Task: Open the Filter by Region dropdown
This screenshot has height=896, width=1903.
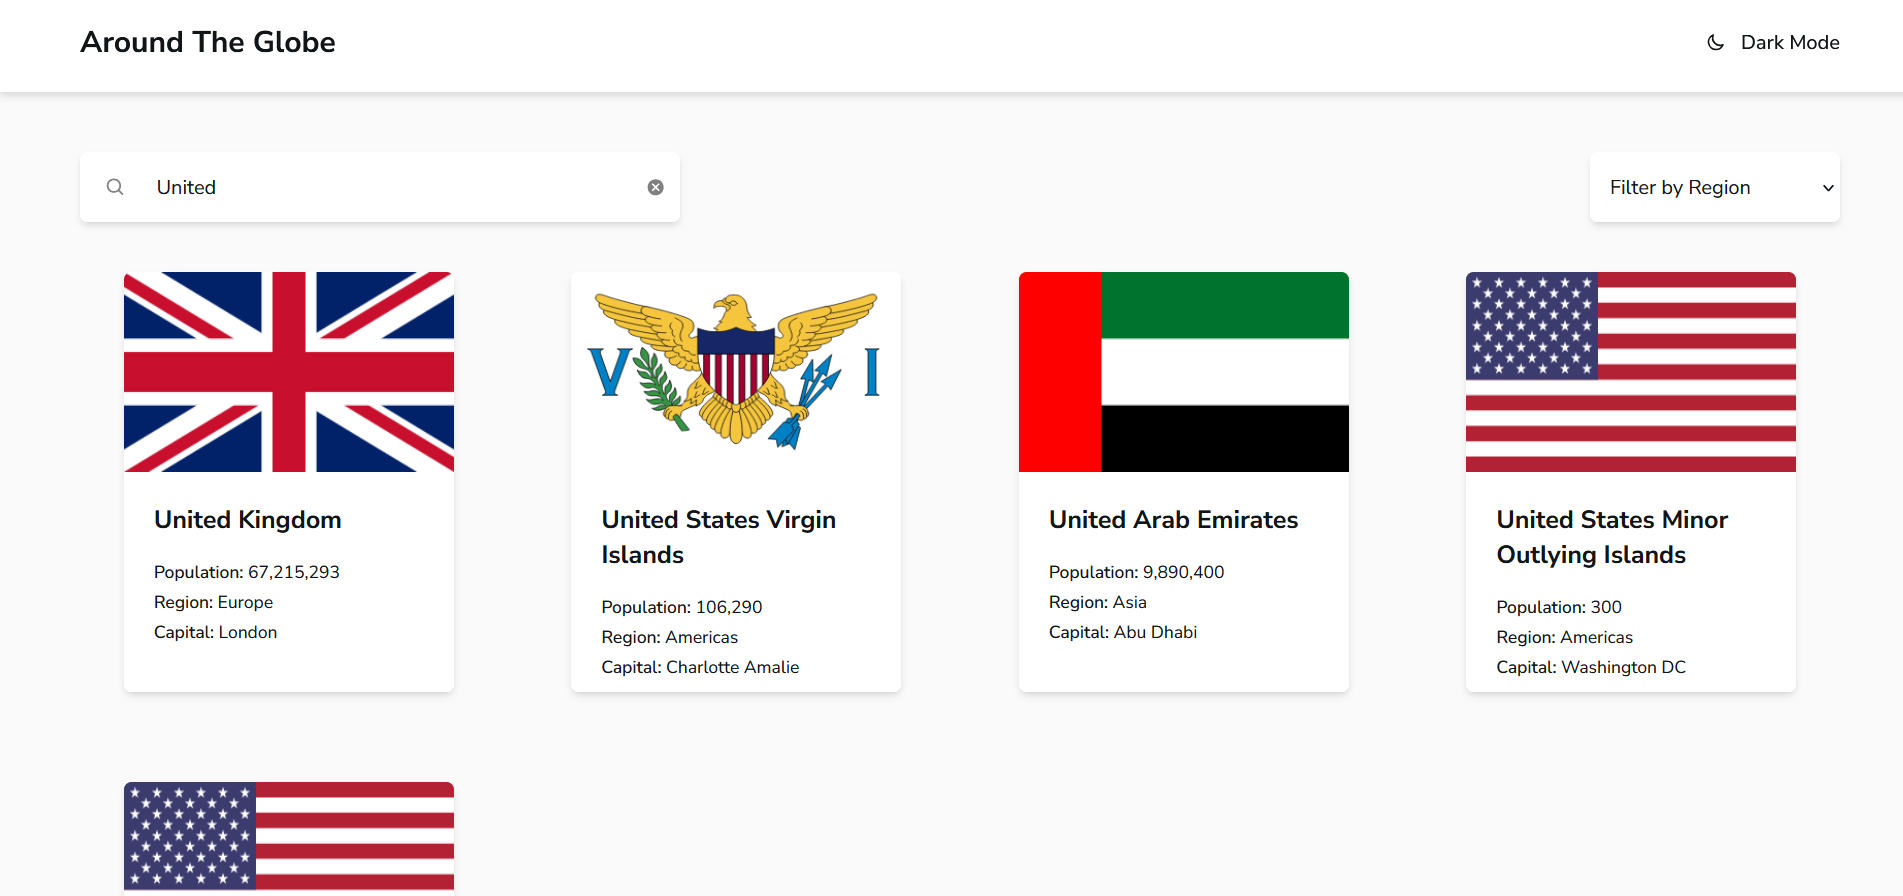Action: click(x=1714, y=187)
